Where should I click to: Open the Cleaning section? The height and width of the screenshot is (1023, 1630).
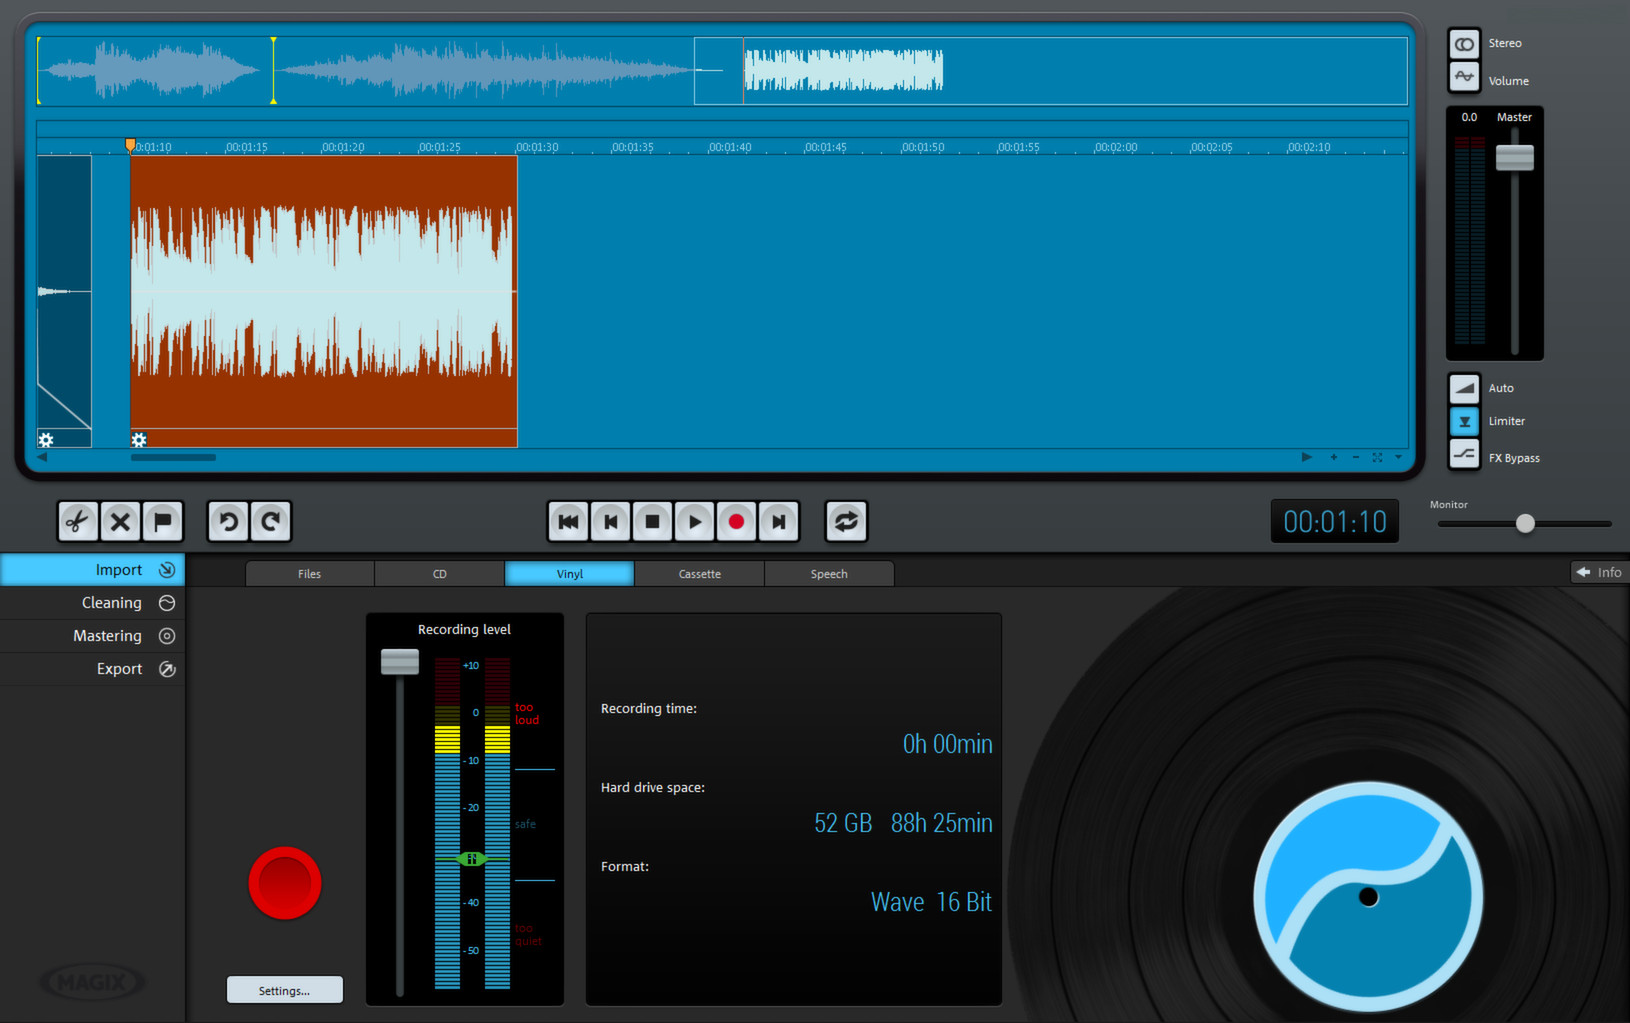point(92,603)
